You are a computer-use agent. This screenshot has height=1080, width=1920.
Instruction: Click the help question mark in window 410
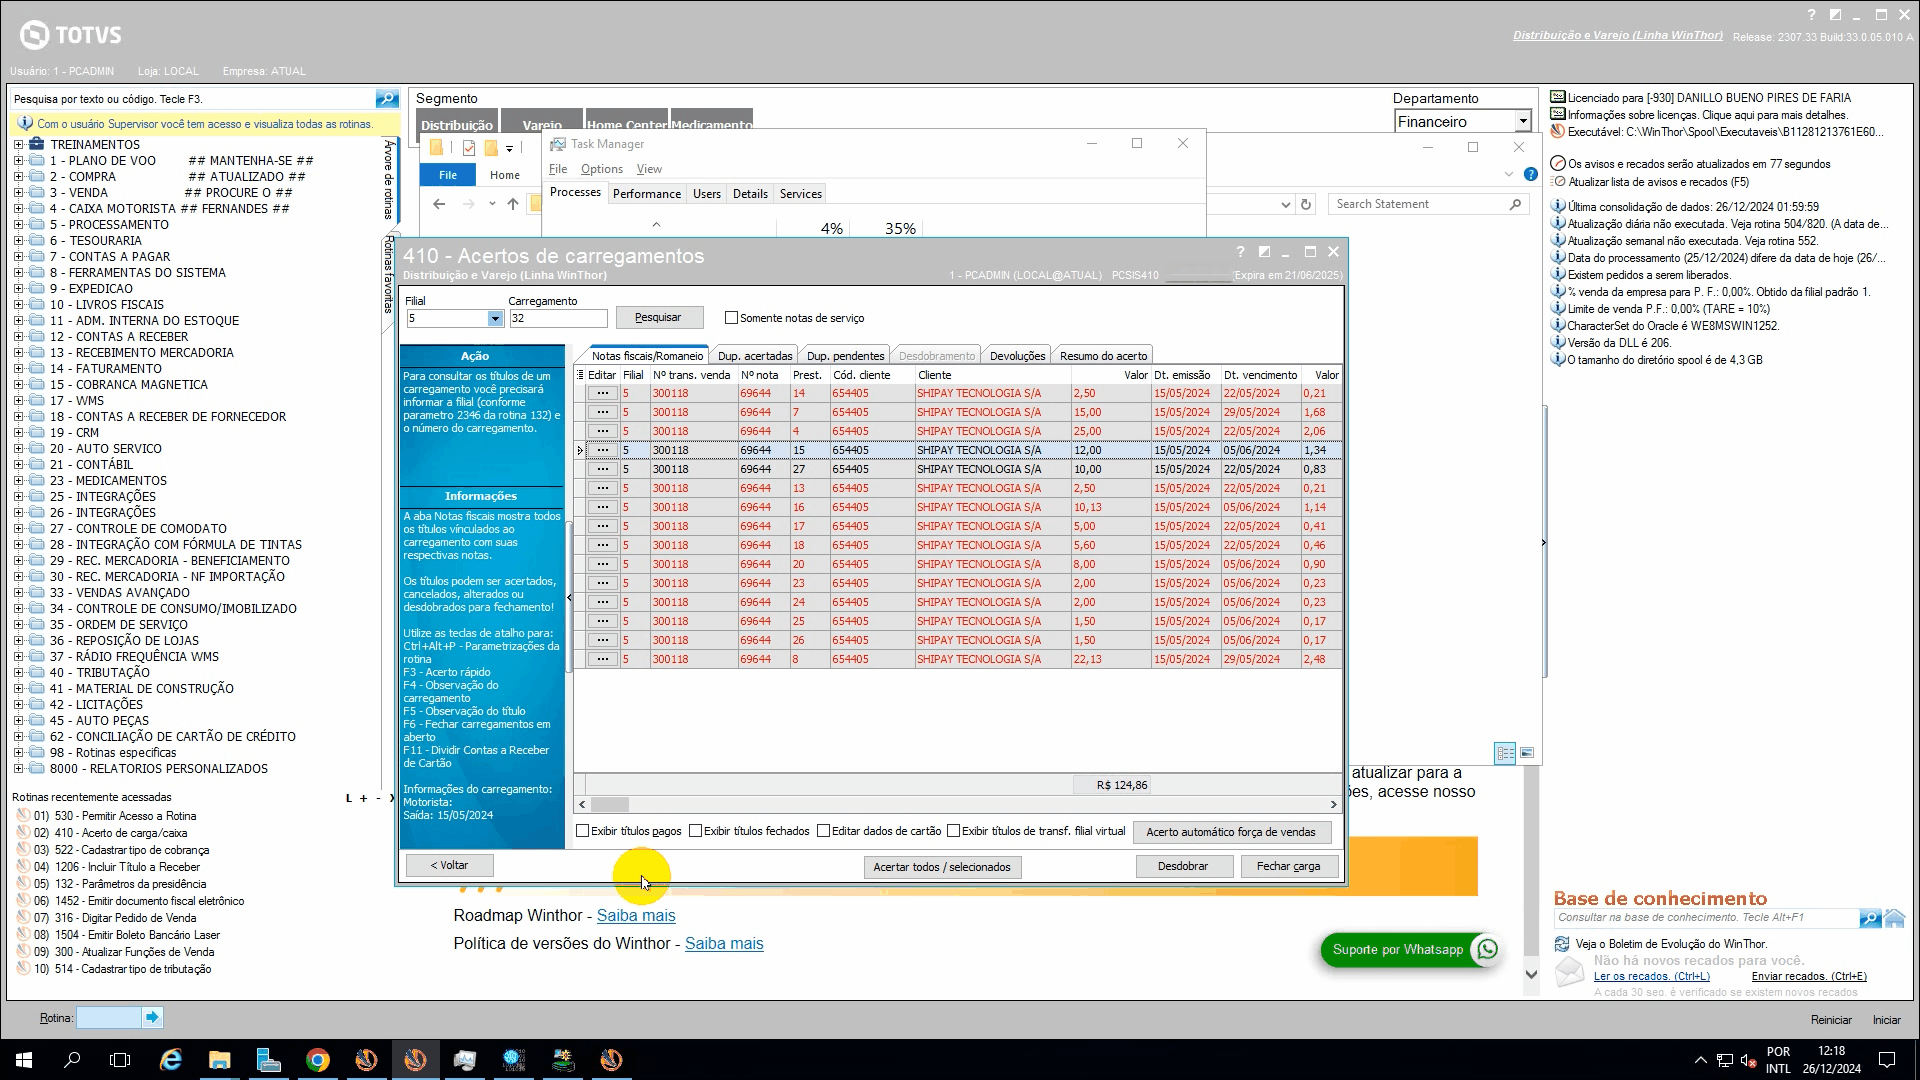click(1240, 252)
